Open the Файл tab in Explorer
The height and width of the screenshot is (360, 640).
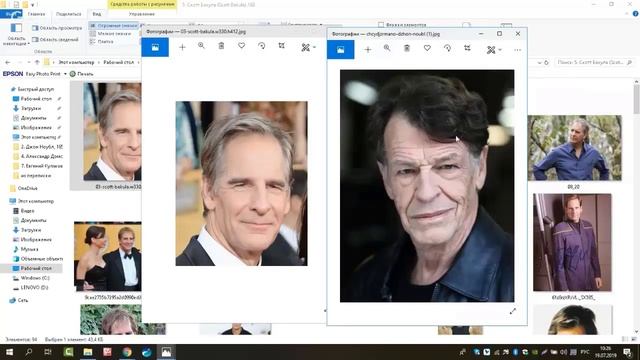pos(11,14)
